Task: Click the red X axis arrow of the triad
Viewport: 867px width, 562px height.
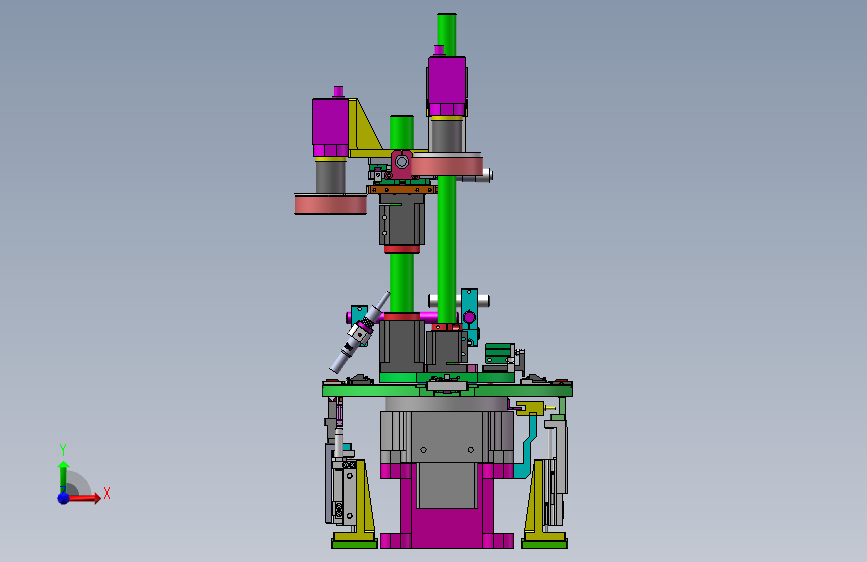Action: click(x=84, y=498)
